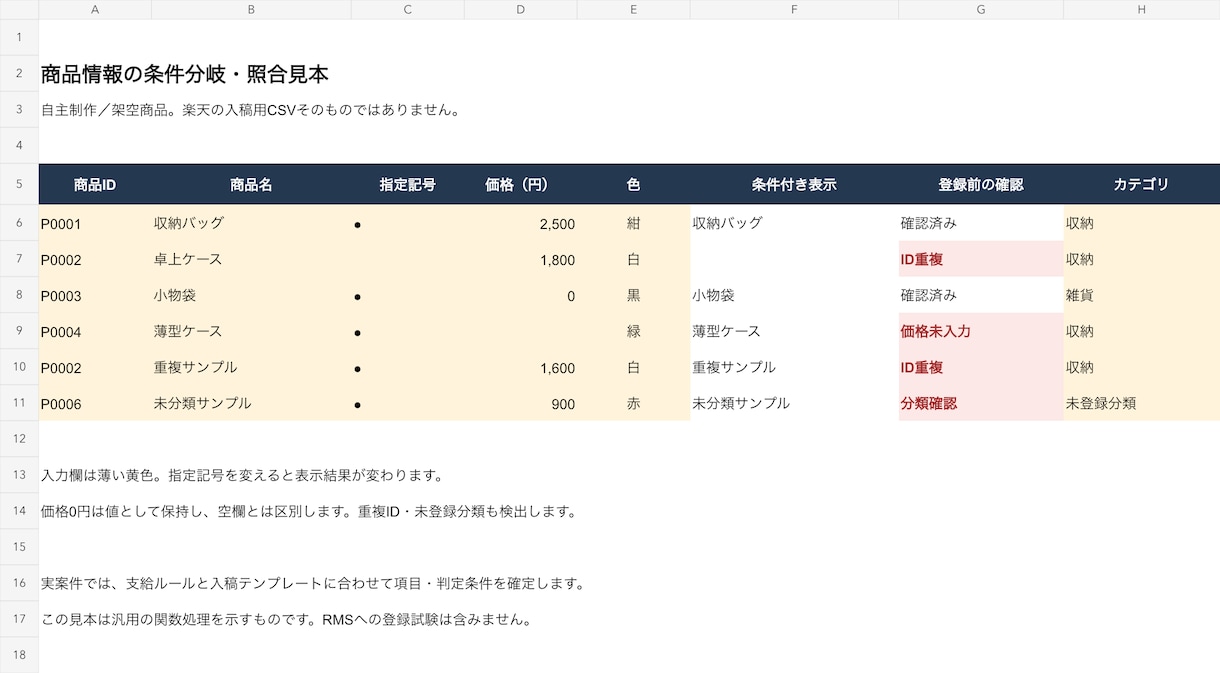Select price cell 1,600
Screen dimensions: 1220x673
coord(521,367)
